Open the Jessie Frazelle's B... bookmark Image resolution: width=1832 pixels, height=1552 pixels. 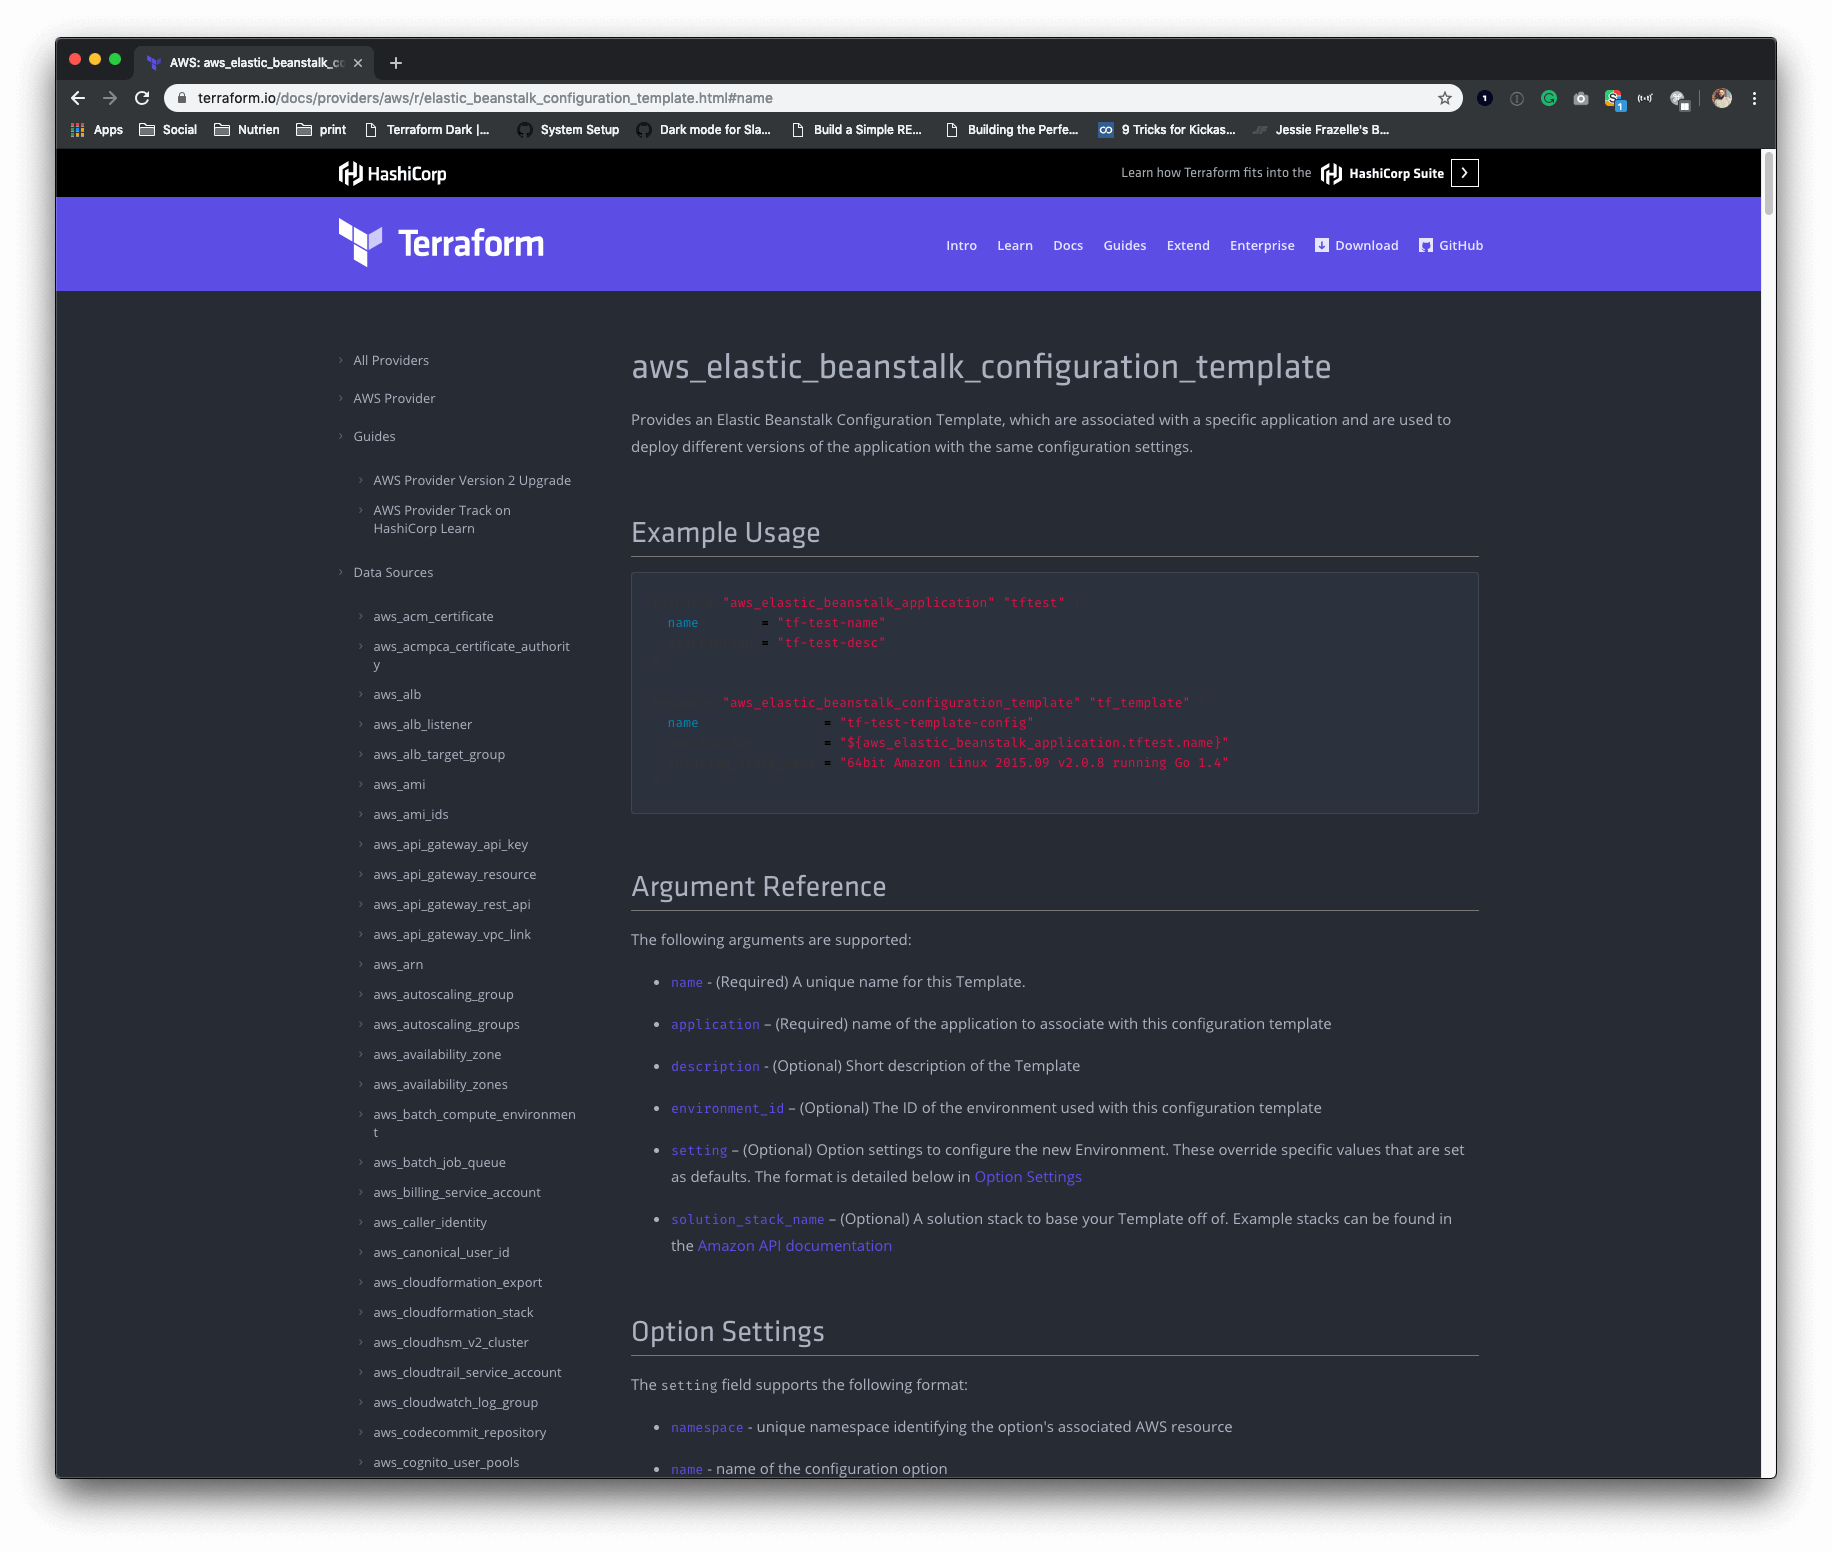point(1321,130)
